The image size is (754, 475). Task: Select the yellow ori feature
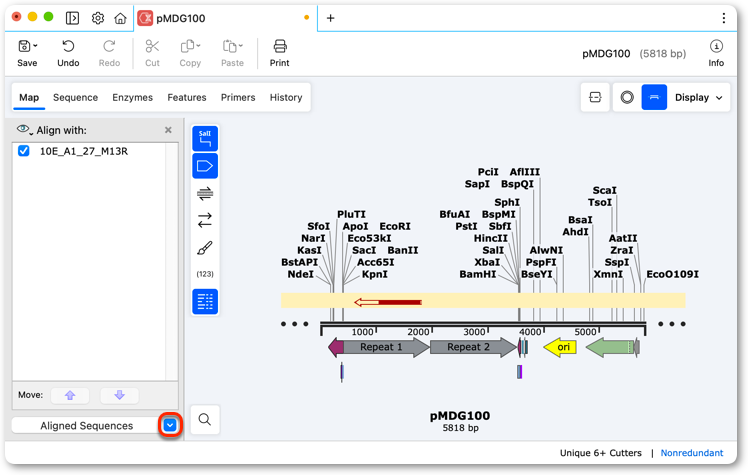(560, 347)
